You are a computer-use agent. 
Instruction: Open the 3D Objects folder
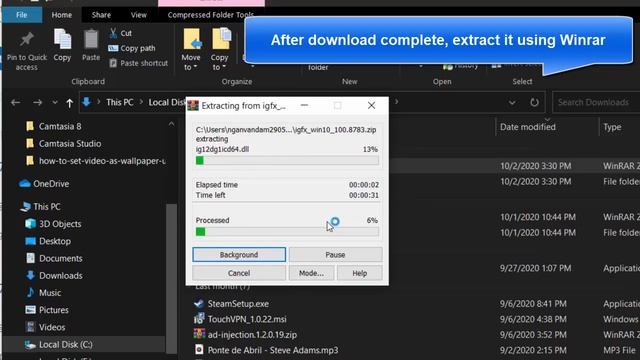[60, 224]
